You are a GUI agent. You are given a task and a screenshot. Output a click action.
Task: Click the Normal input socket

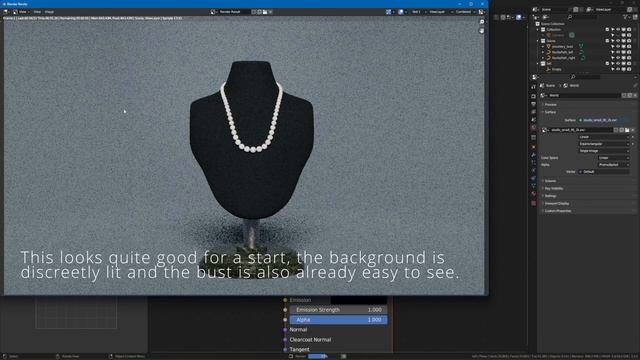(285, 329)
